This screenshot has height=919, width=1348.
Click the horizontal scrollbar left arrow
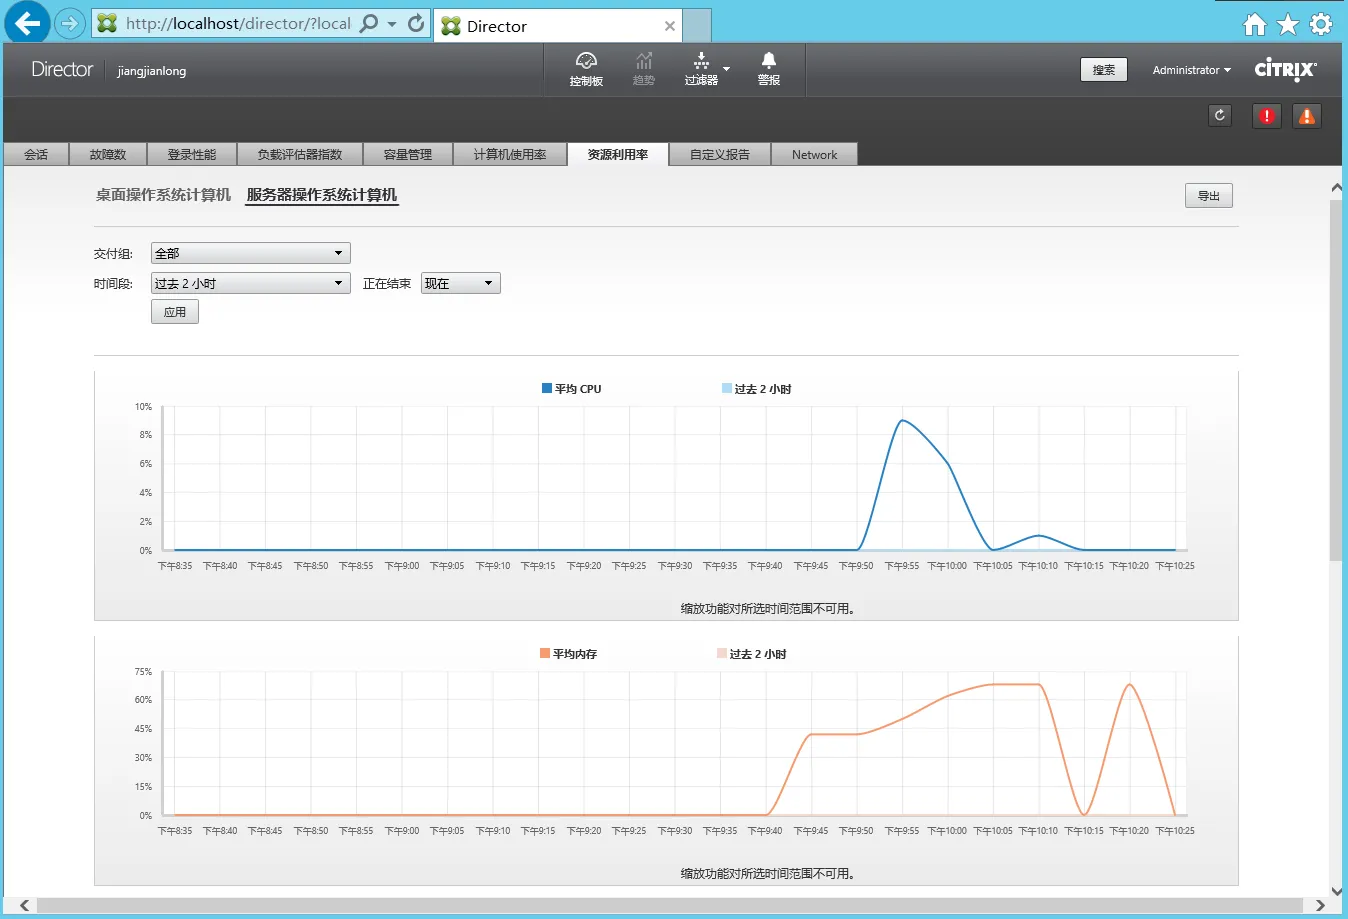pos(24,905)
